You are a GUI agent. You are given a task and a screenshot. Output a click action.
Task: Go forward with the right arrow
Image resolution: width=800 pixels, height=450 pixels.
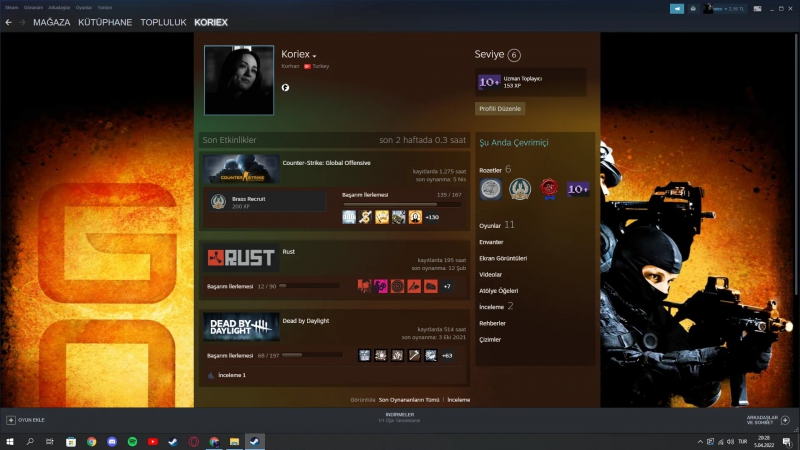22,22
